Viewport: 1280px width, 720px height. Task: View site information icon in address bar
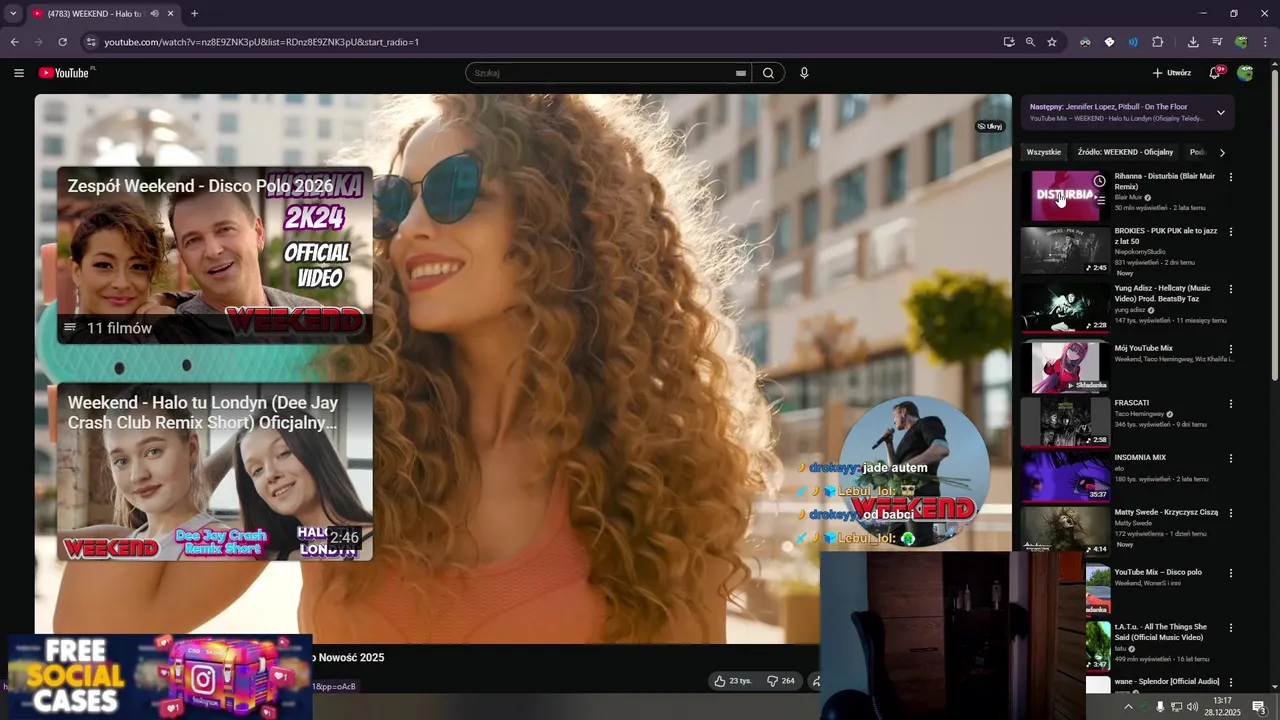tap(91, 42)
